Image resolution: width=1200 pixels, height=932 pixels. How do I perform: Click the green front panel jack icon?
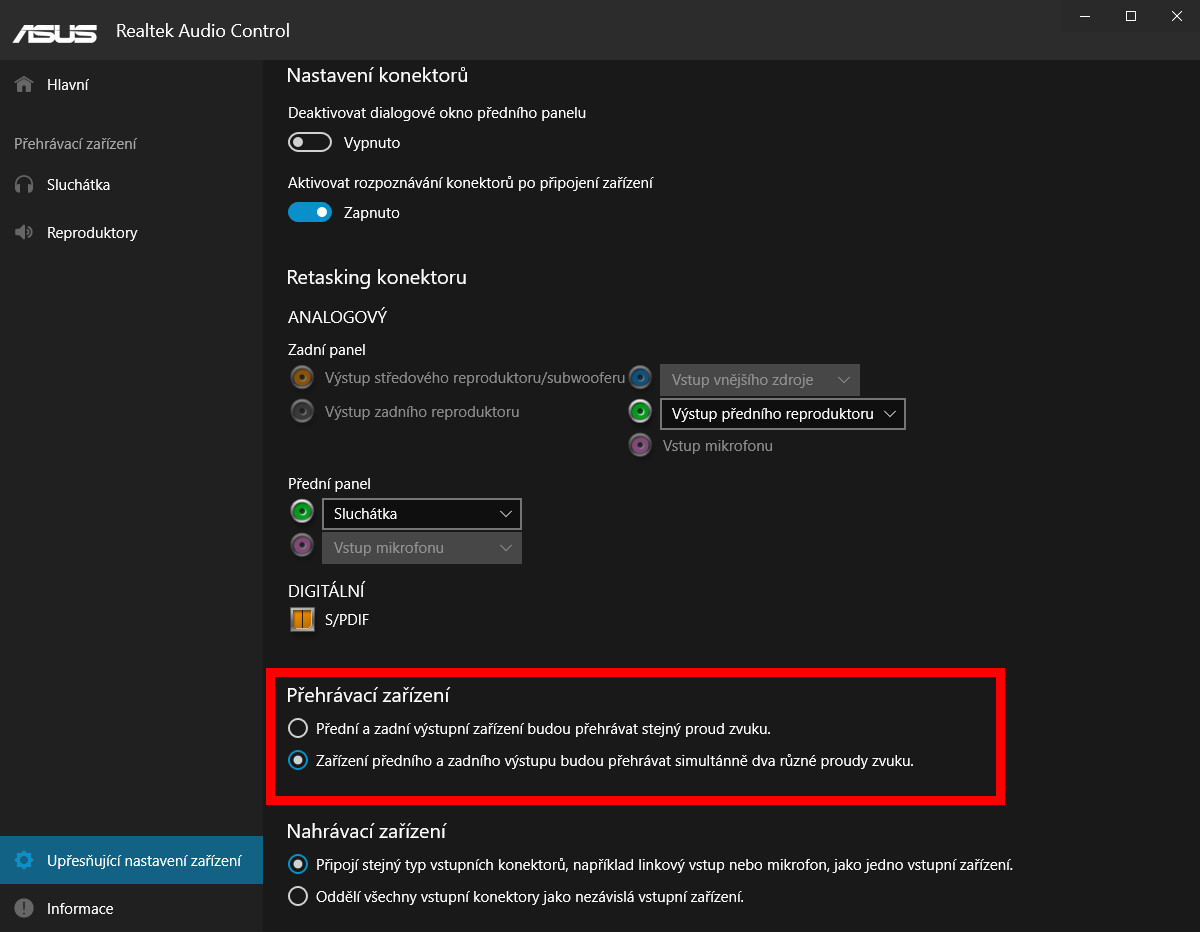(301, 512)
